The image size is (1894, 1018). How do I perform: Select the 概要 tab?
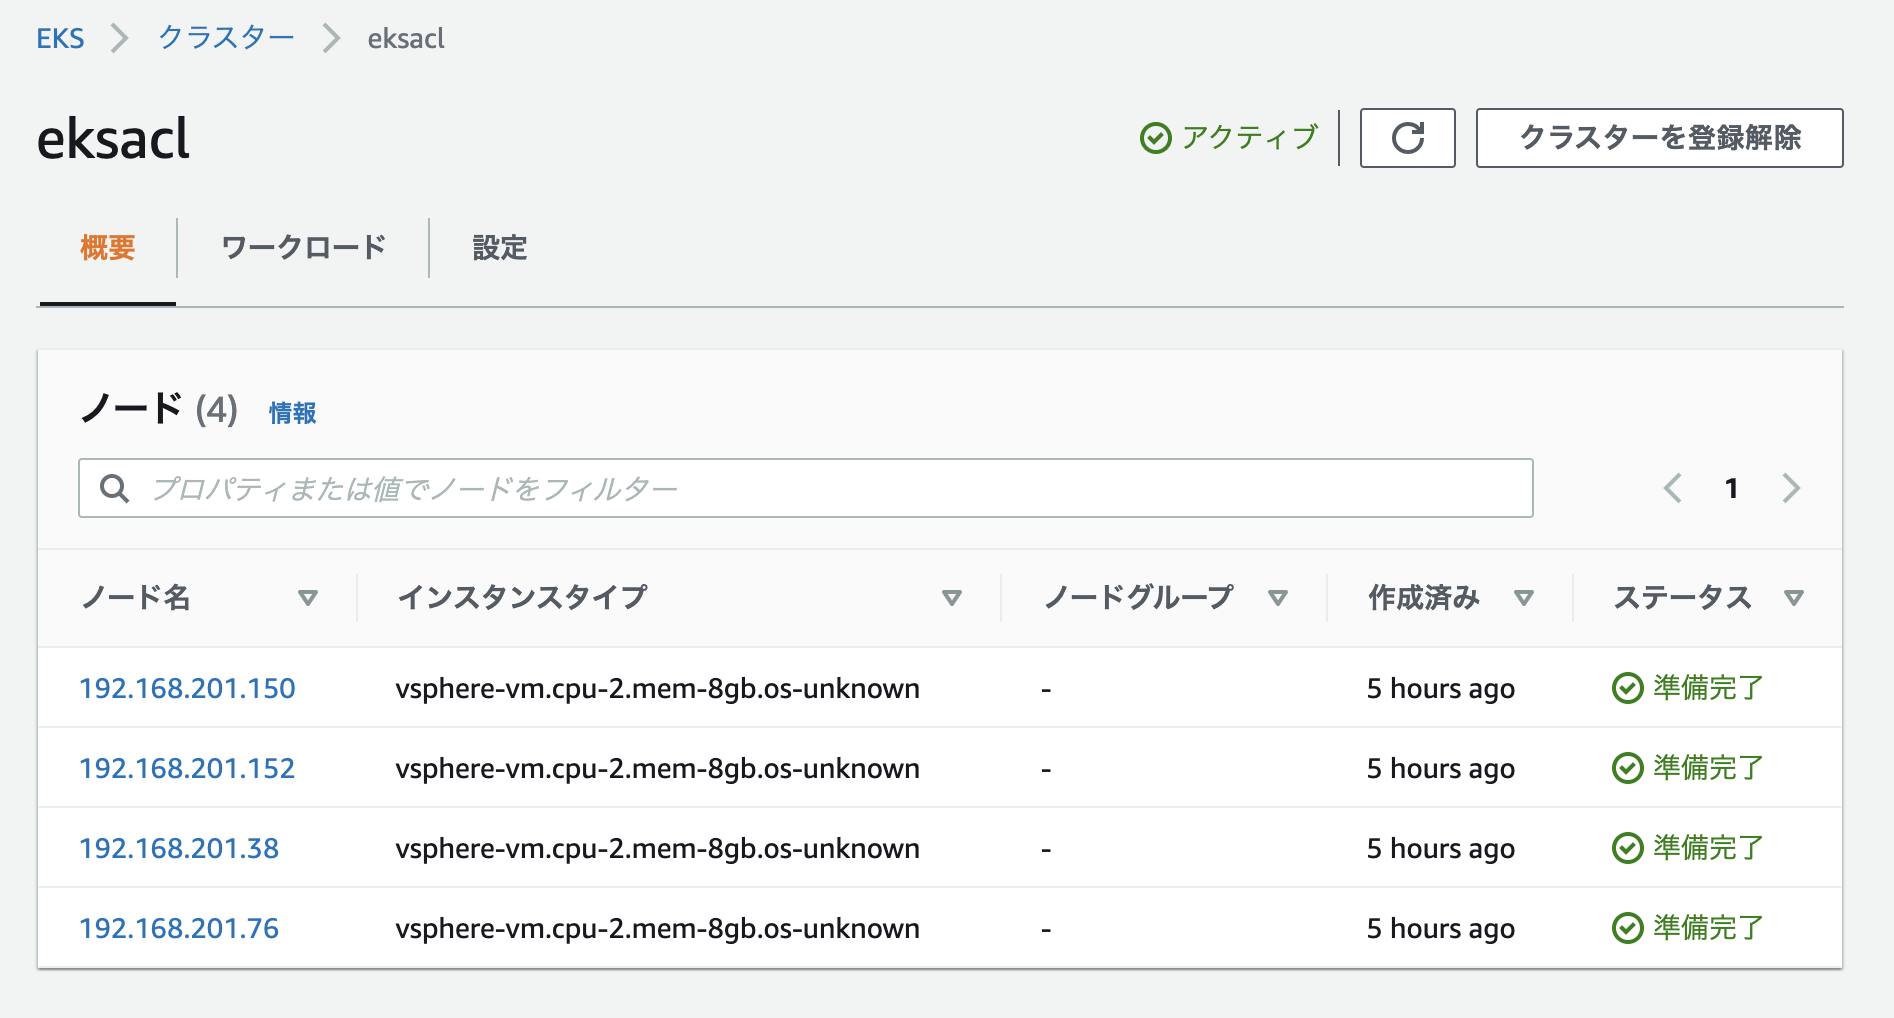[108, 248]
